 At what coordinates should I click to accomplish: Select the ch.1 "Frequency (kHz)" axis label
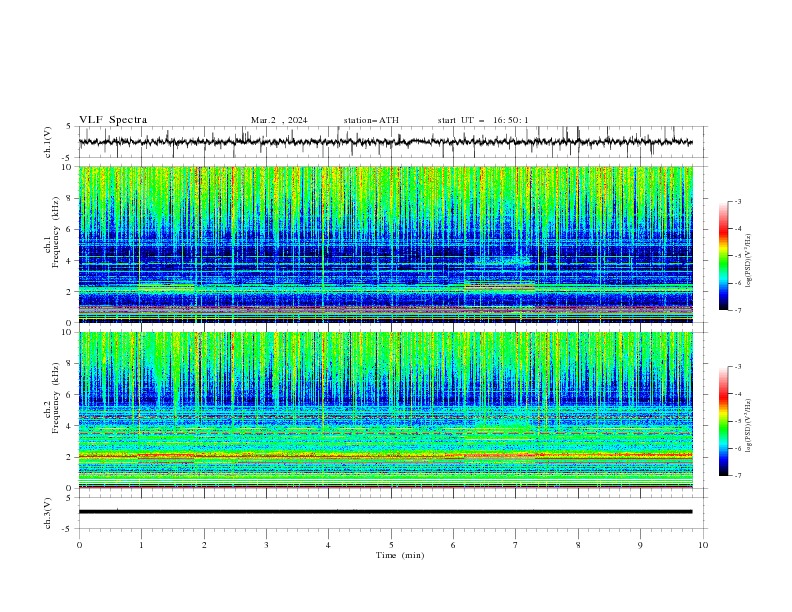click(x=54, y=233)
